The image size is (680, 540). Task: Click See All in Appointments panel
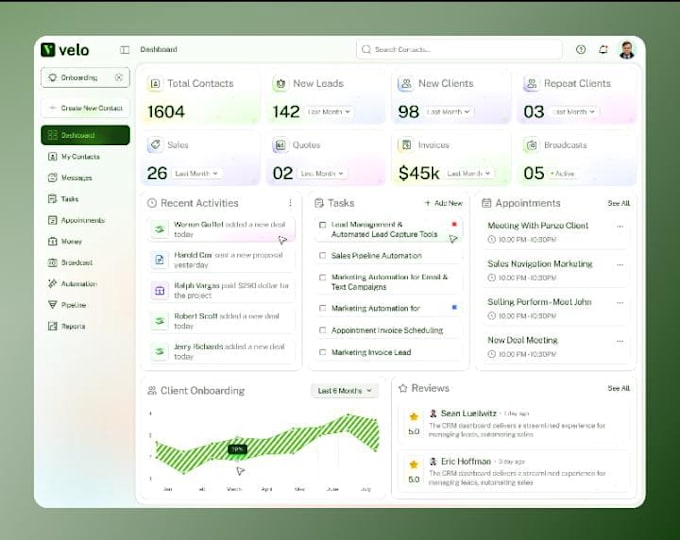click(619, 203)
